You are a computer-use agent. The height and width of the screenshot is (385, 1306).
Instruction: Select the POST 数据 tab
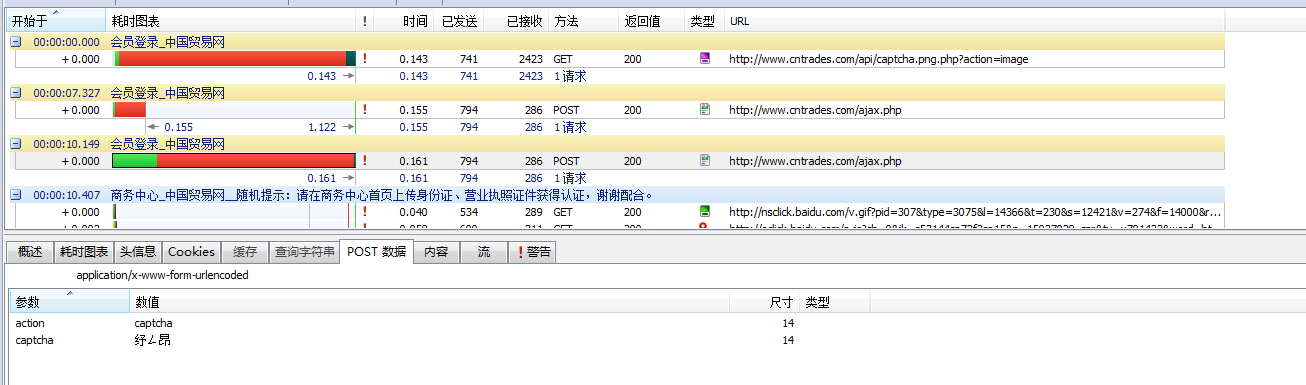[x=376, y=251]
